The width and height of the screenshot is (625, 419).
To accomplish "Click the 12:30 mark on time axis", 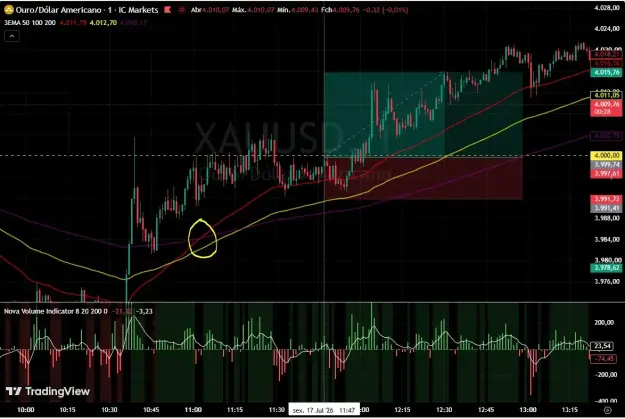I will coord(444,410).
